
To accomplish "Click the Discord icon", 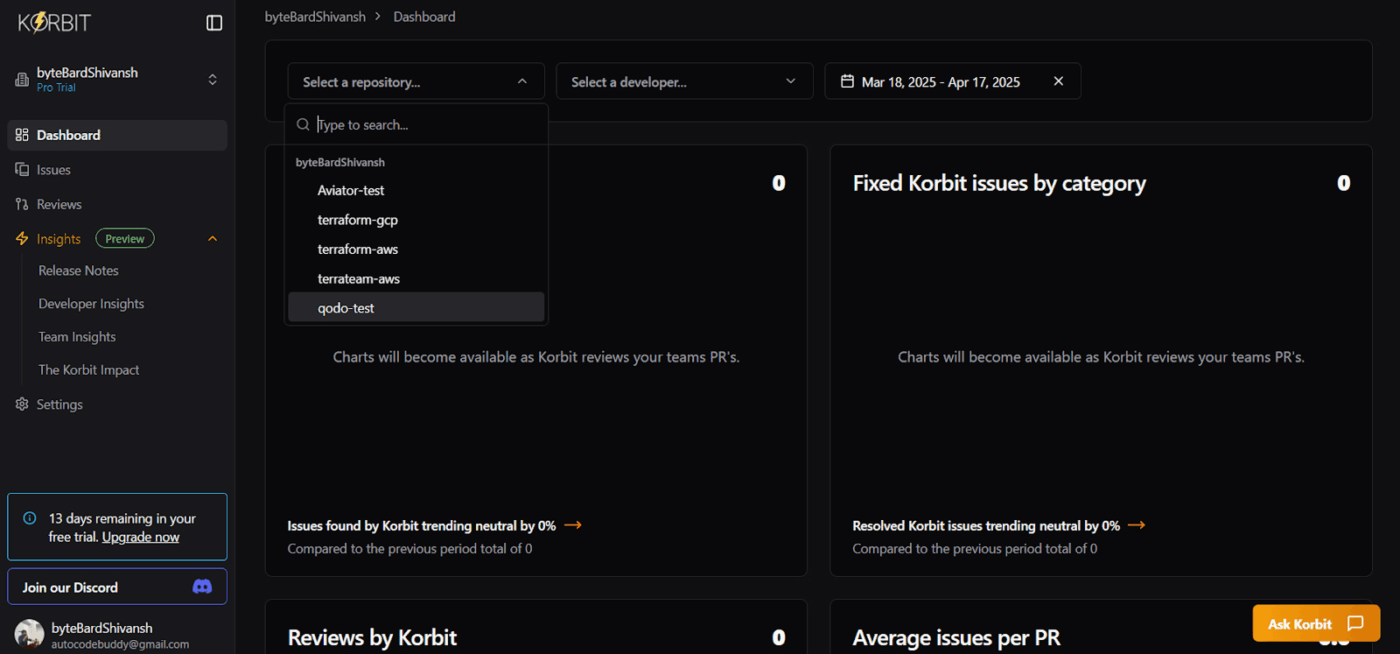I will 202,587.
